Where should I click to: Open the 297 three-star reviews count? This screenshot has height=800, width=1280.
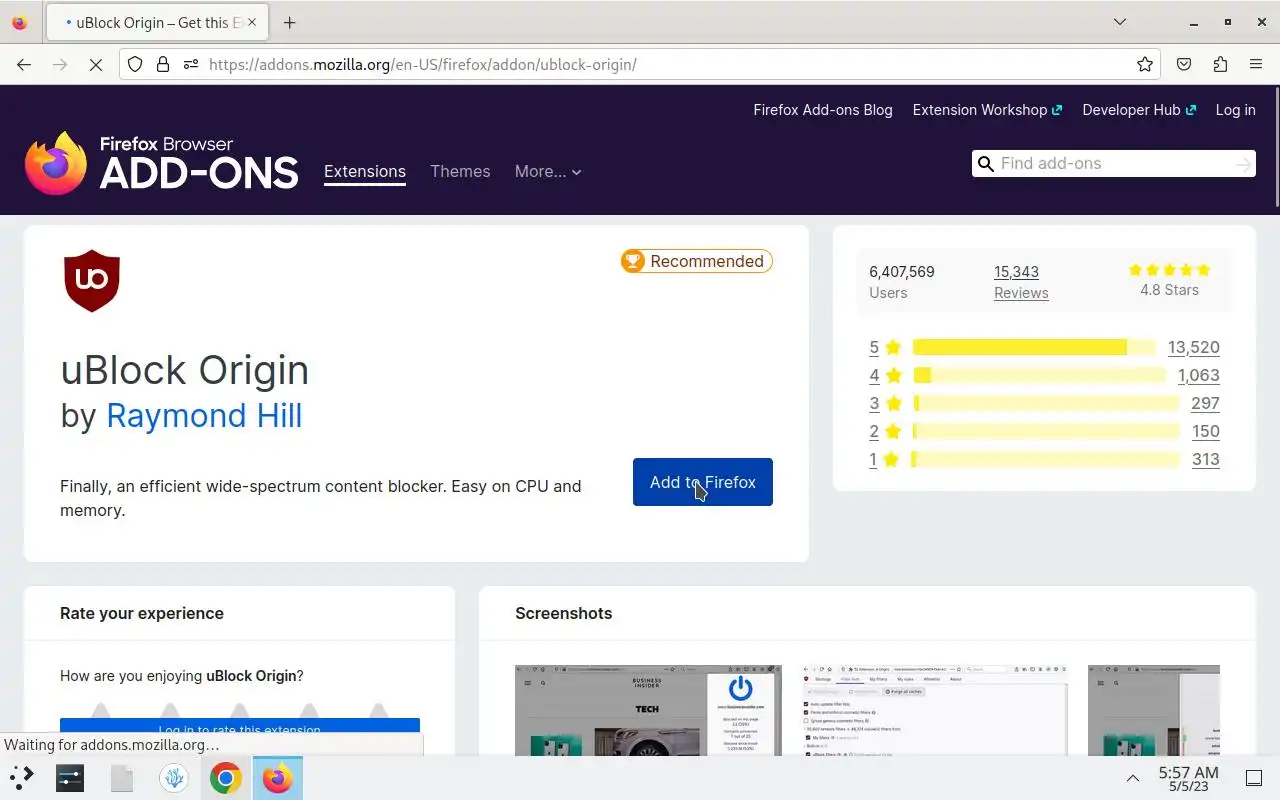click(x=1205, y=403)
